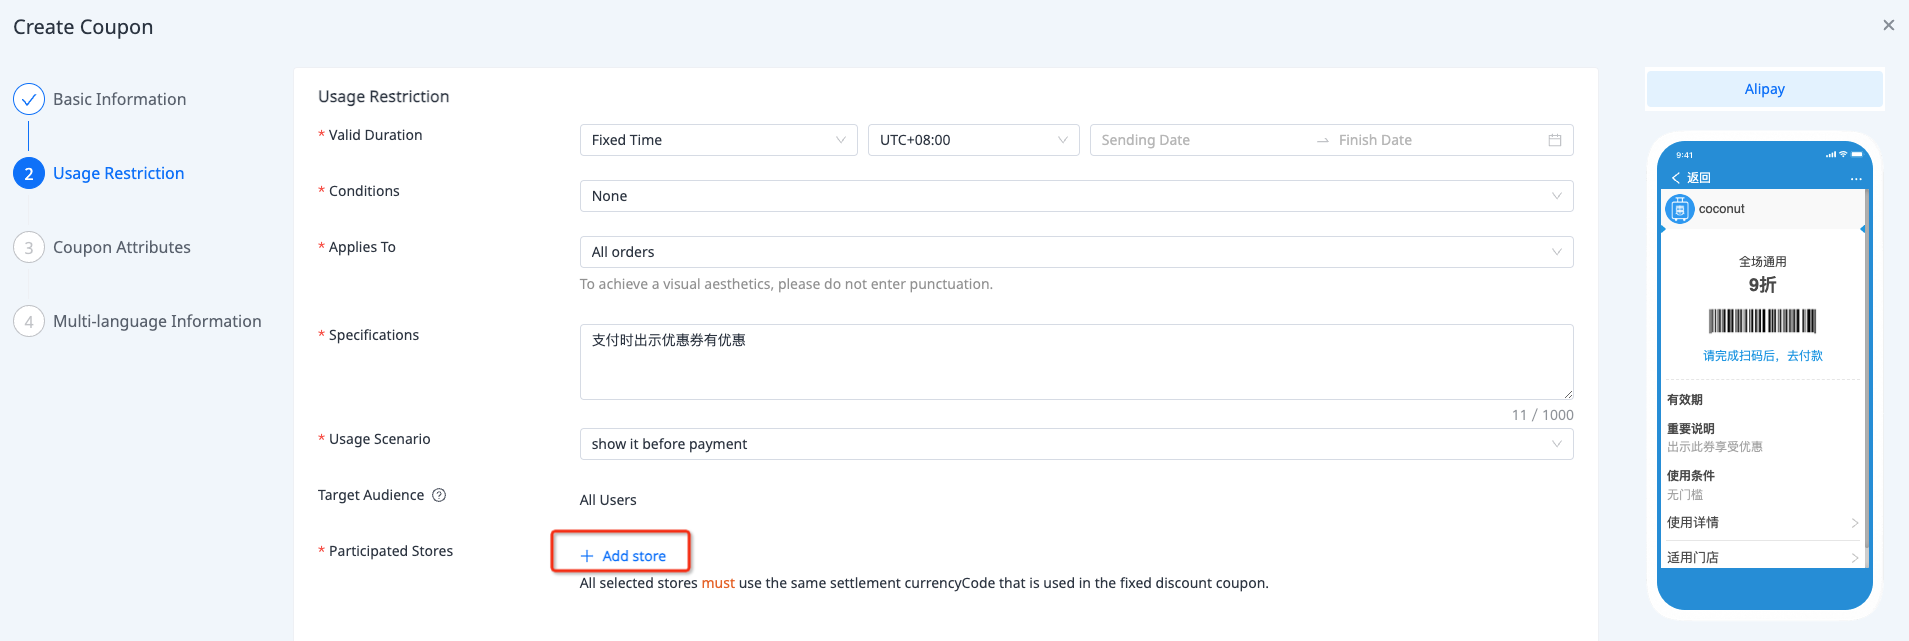Open the Usage Scenario dropdown
Viewport: 1909px width, 641px height.
pos(1076,444)
